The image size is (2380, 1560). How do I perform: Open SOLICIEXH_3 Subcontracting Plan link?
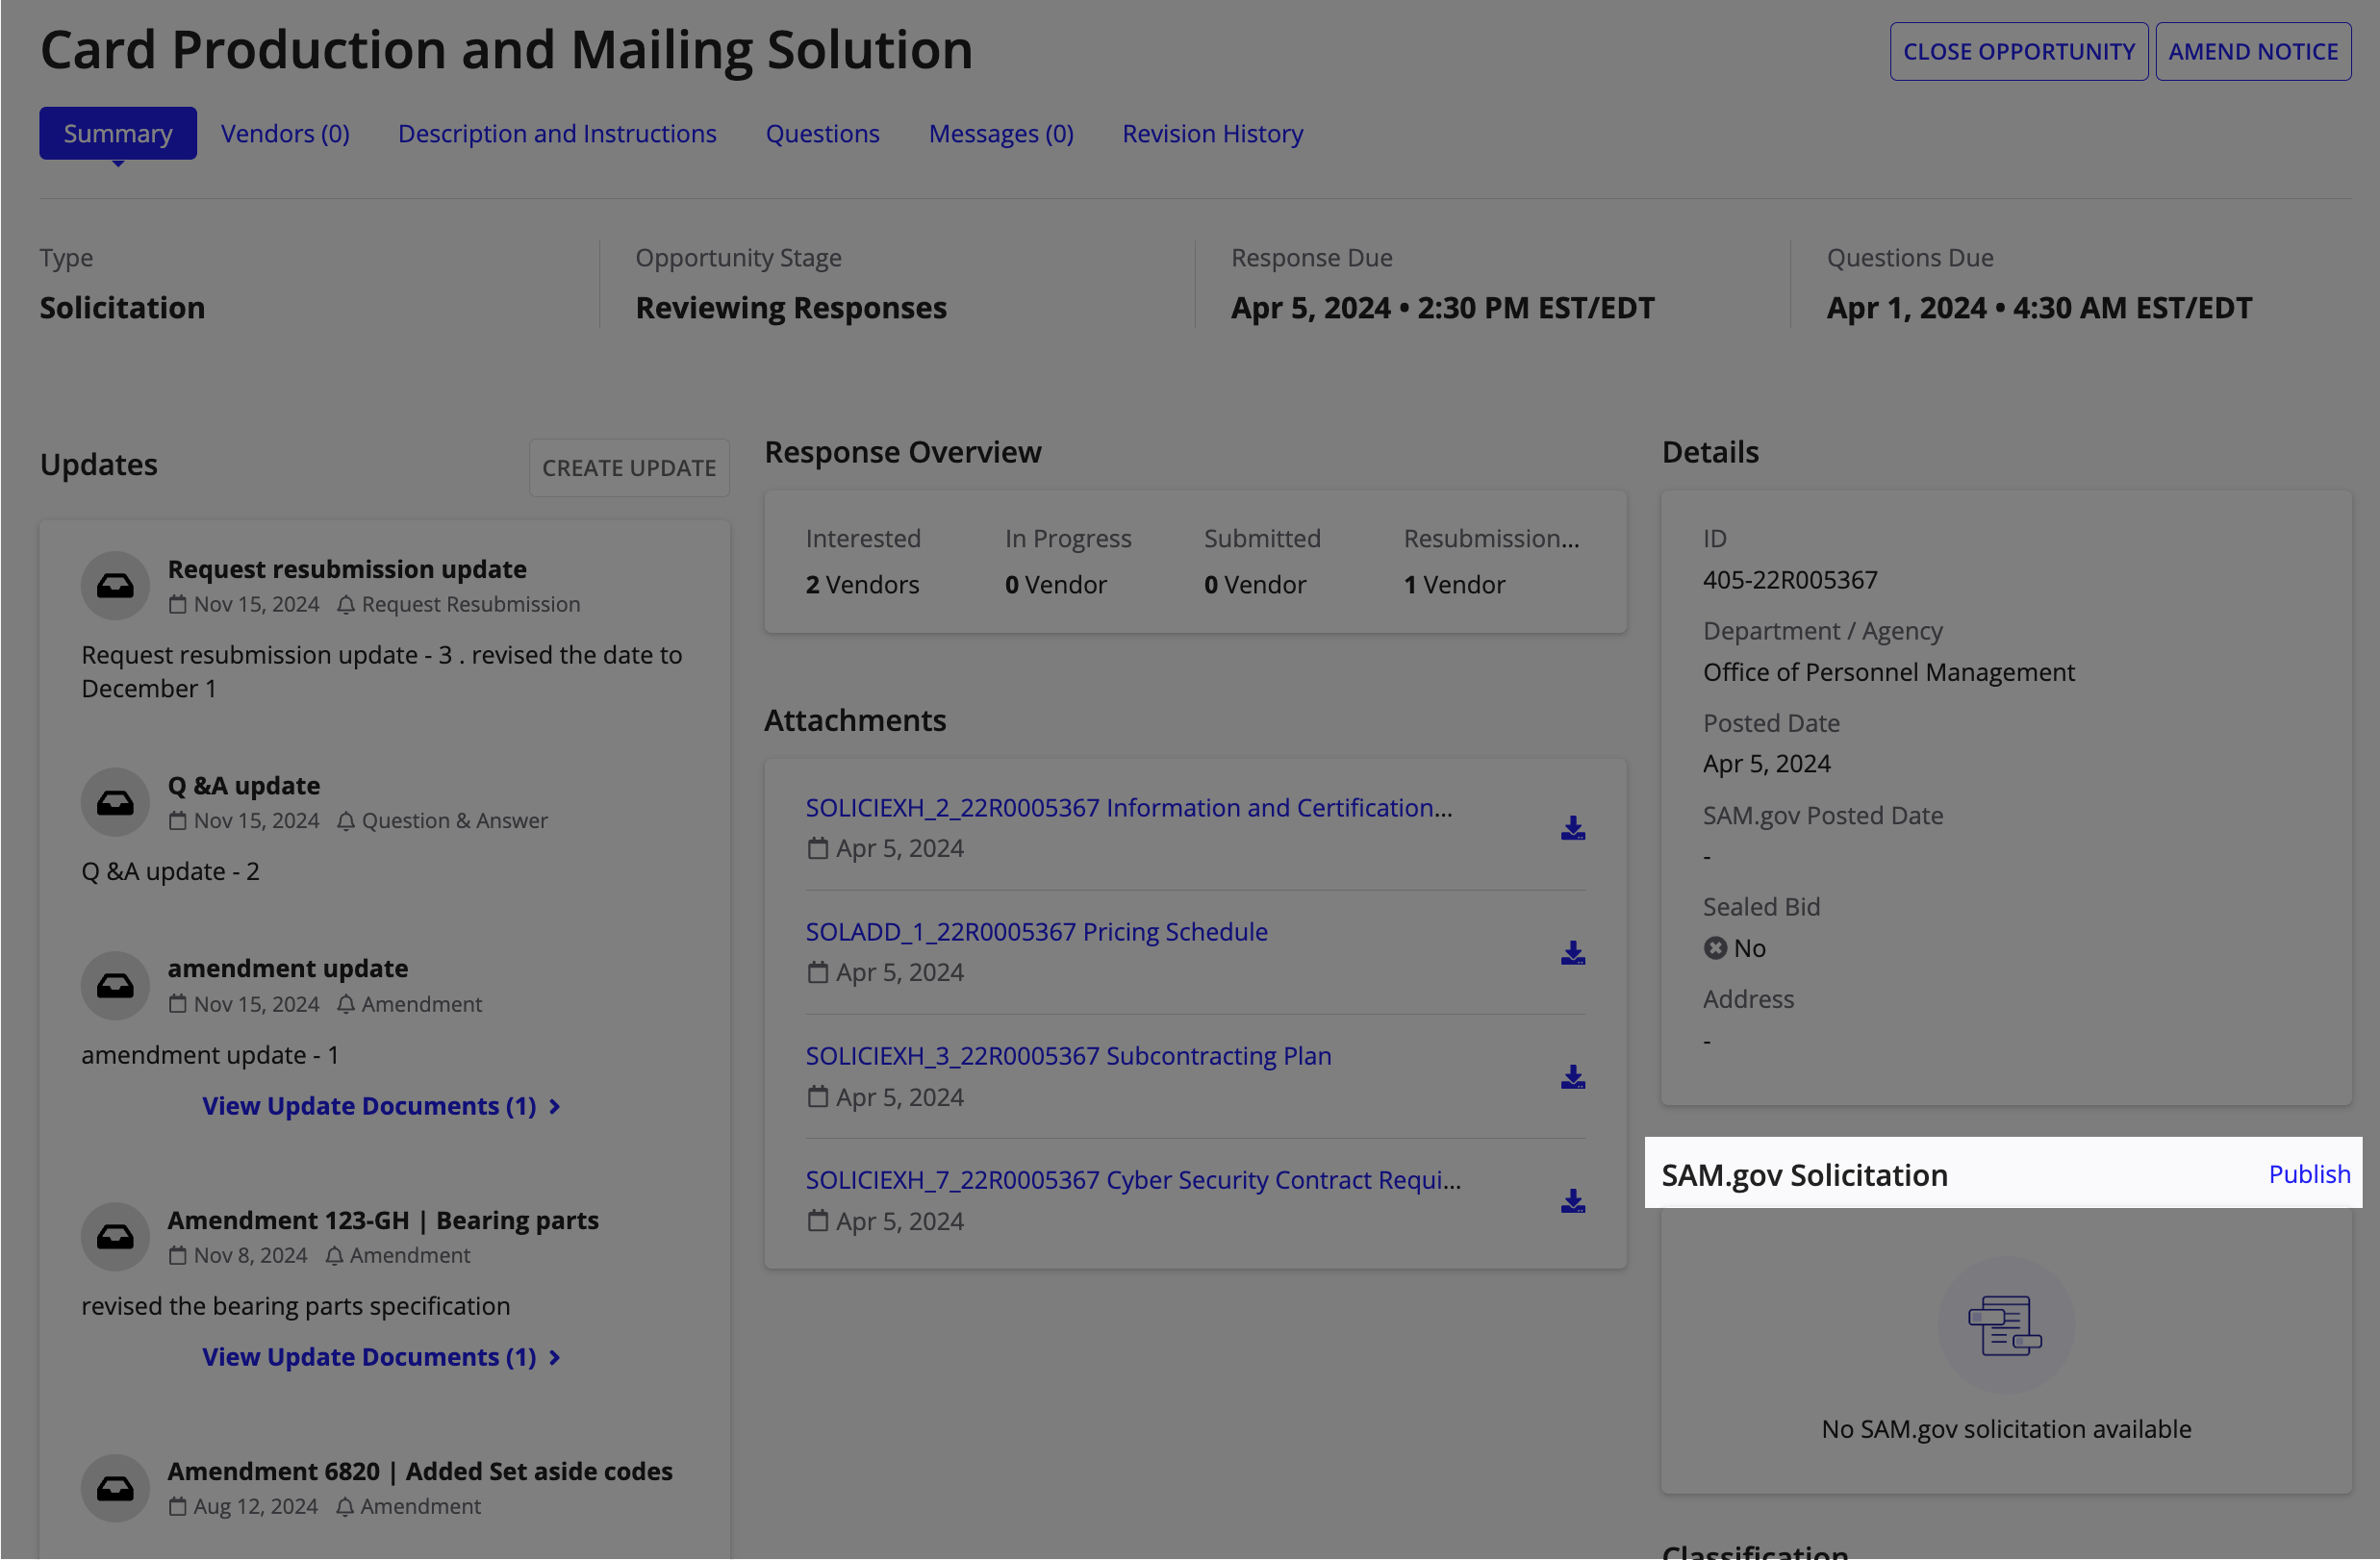(1068, 1056)
